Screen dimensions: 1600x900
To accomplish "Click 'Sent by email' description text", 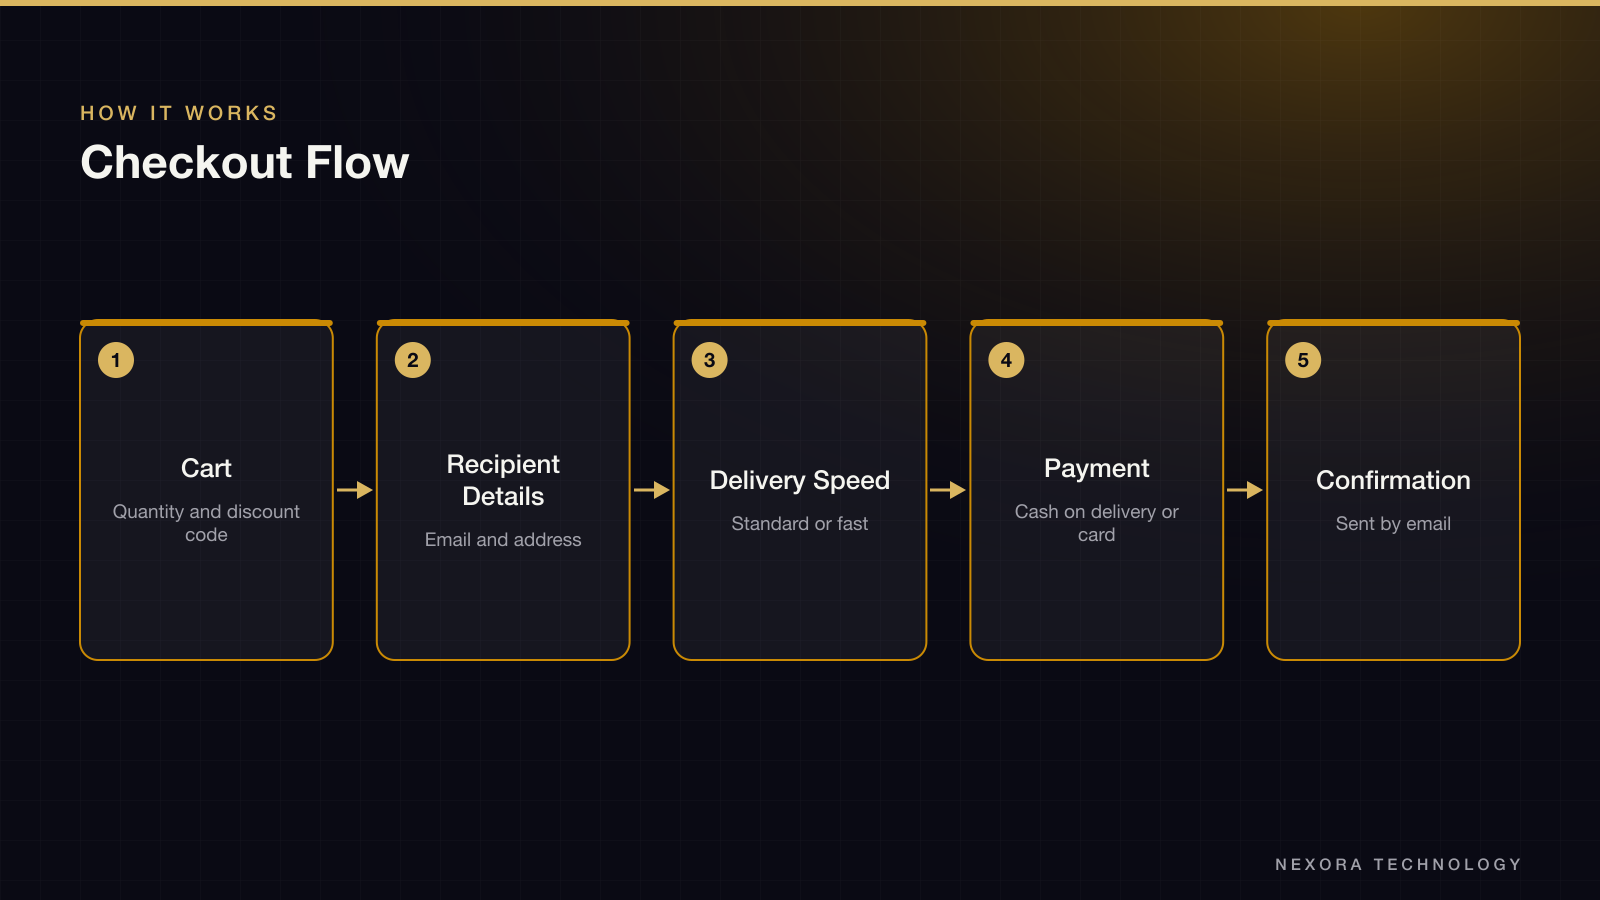I will point(1393,523).
